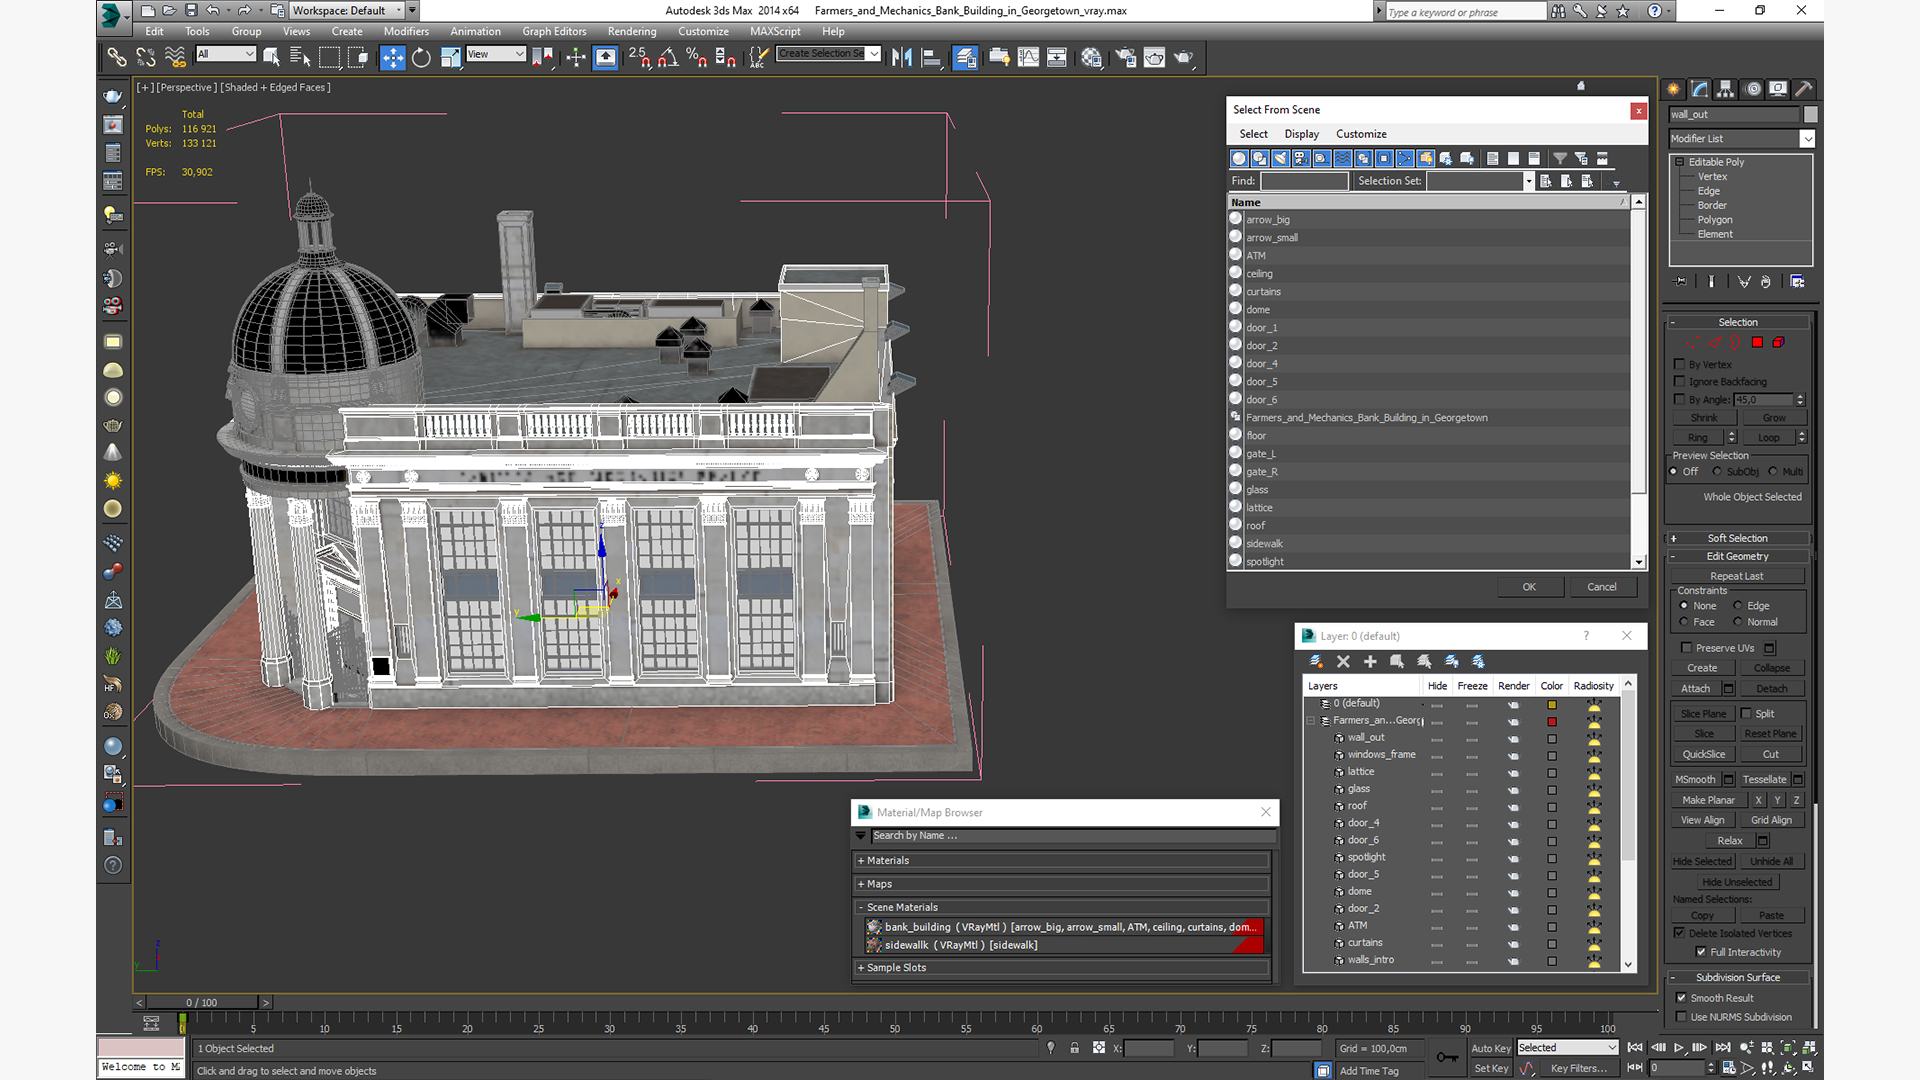Select Polygon sub-object red square icon

click(1757, 343)
